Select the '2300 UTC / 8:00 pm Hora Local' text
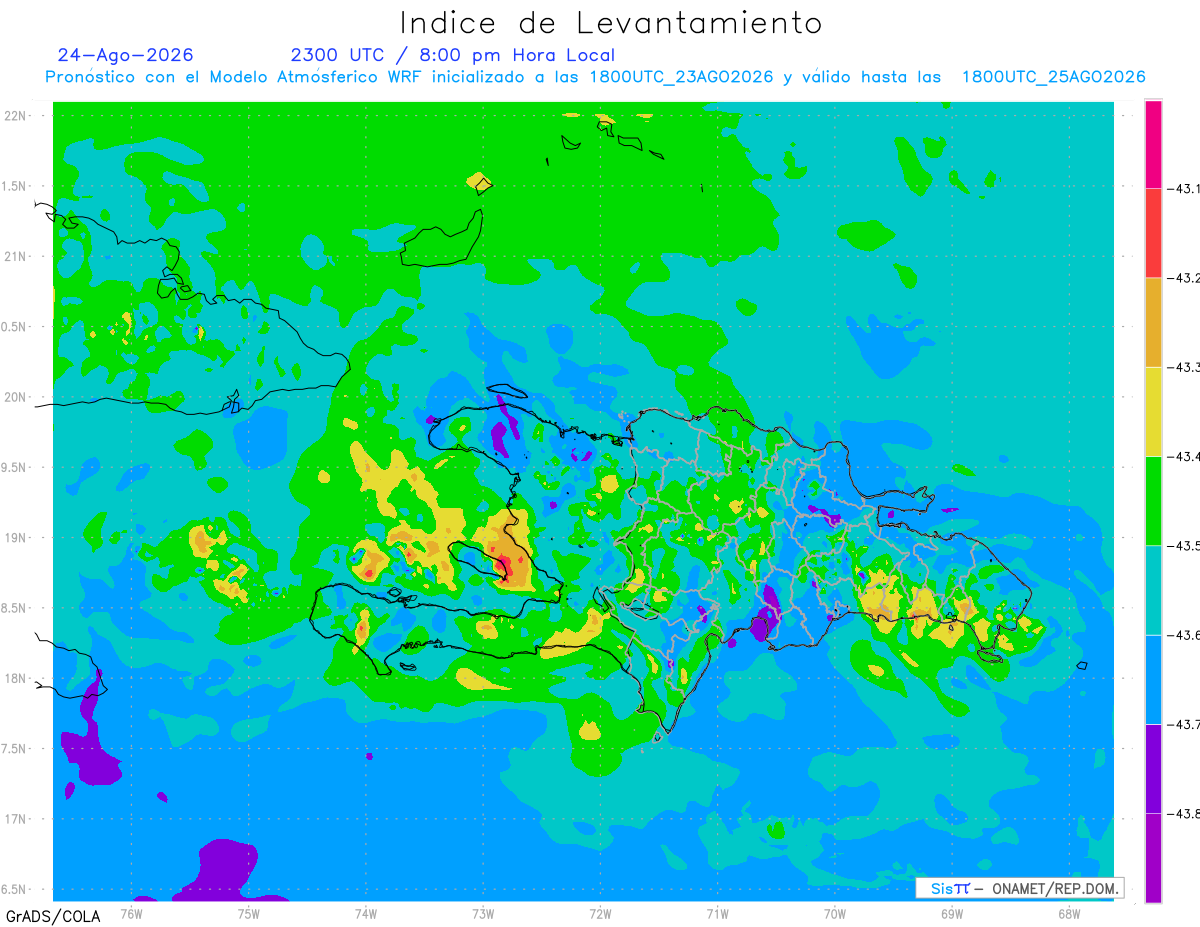 [x=453, y=56]
